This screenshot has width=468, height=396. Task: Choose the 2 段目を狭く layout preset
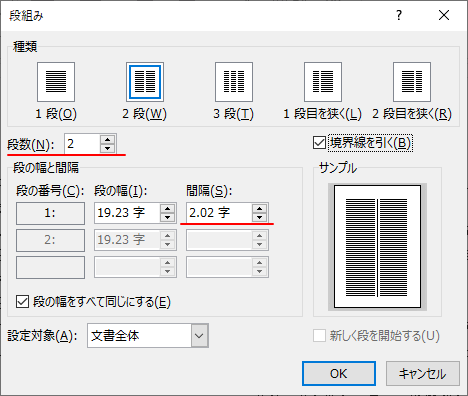tap(412, 82)
